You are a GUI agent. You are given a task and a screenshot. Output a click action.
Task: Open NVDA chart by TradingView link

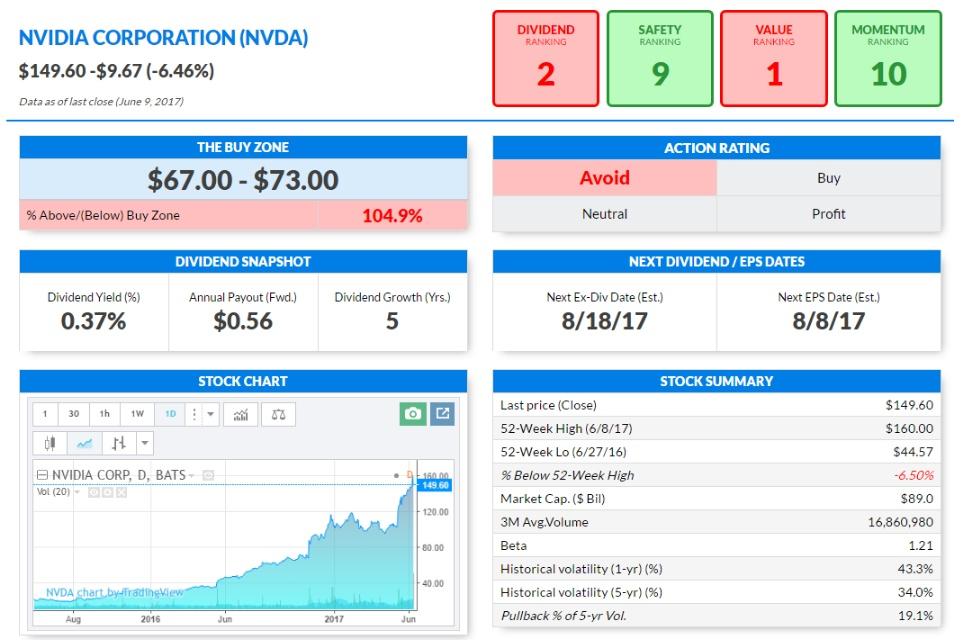click(115, 593)
